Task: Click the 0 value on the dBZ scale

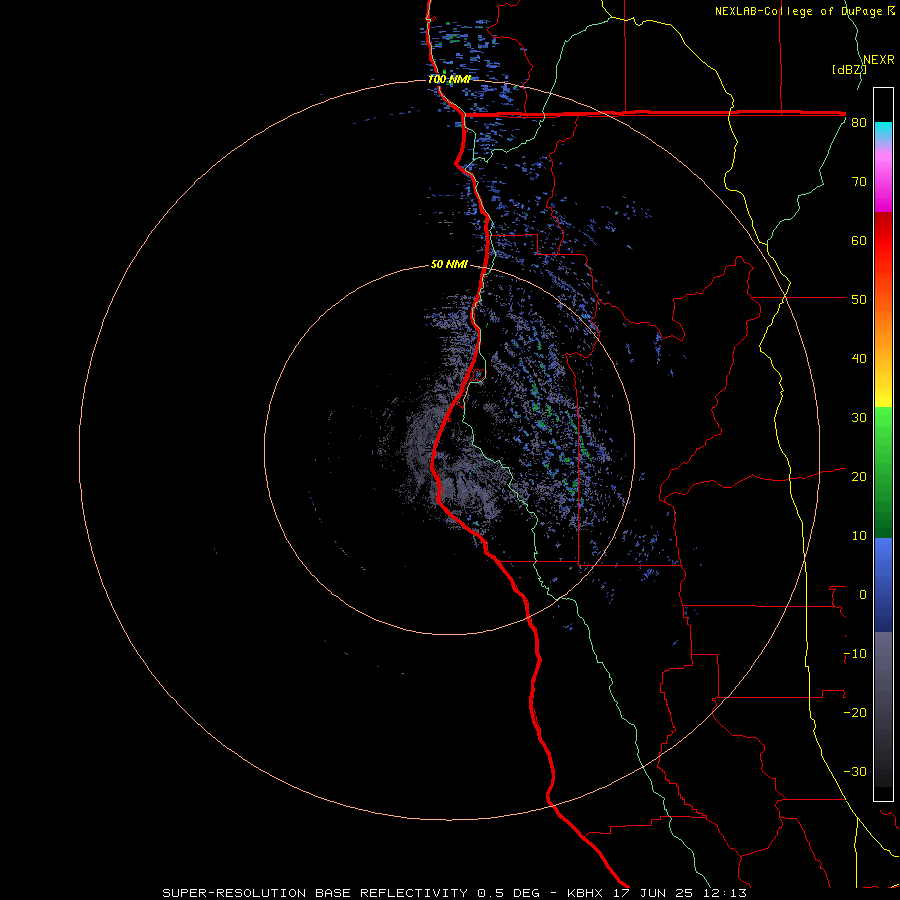Action: (x=863, y=595)
